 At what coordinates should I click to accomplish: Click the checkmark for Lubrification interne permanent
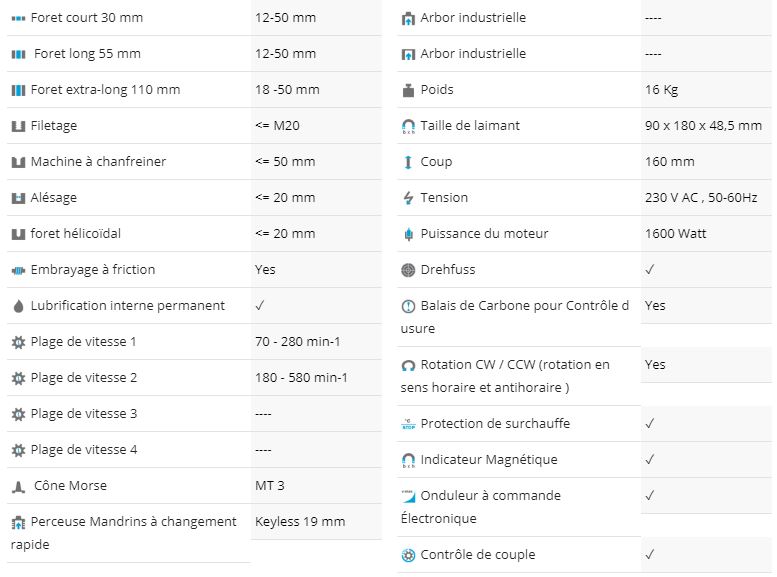pyautogui.click(x=260, y=305)
